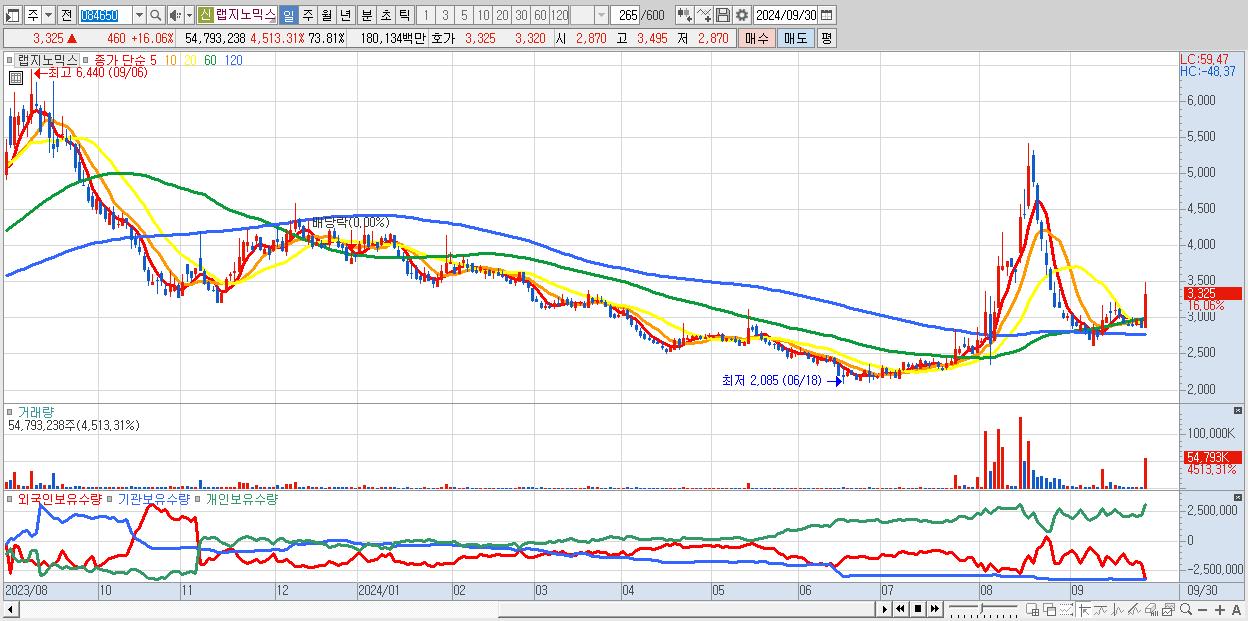The image size is (1248, 621).
Task: Open the interval dropdown after 120
Action: click(601, 15)
